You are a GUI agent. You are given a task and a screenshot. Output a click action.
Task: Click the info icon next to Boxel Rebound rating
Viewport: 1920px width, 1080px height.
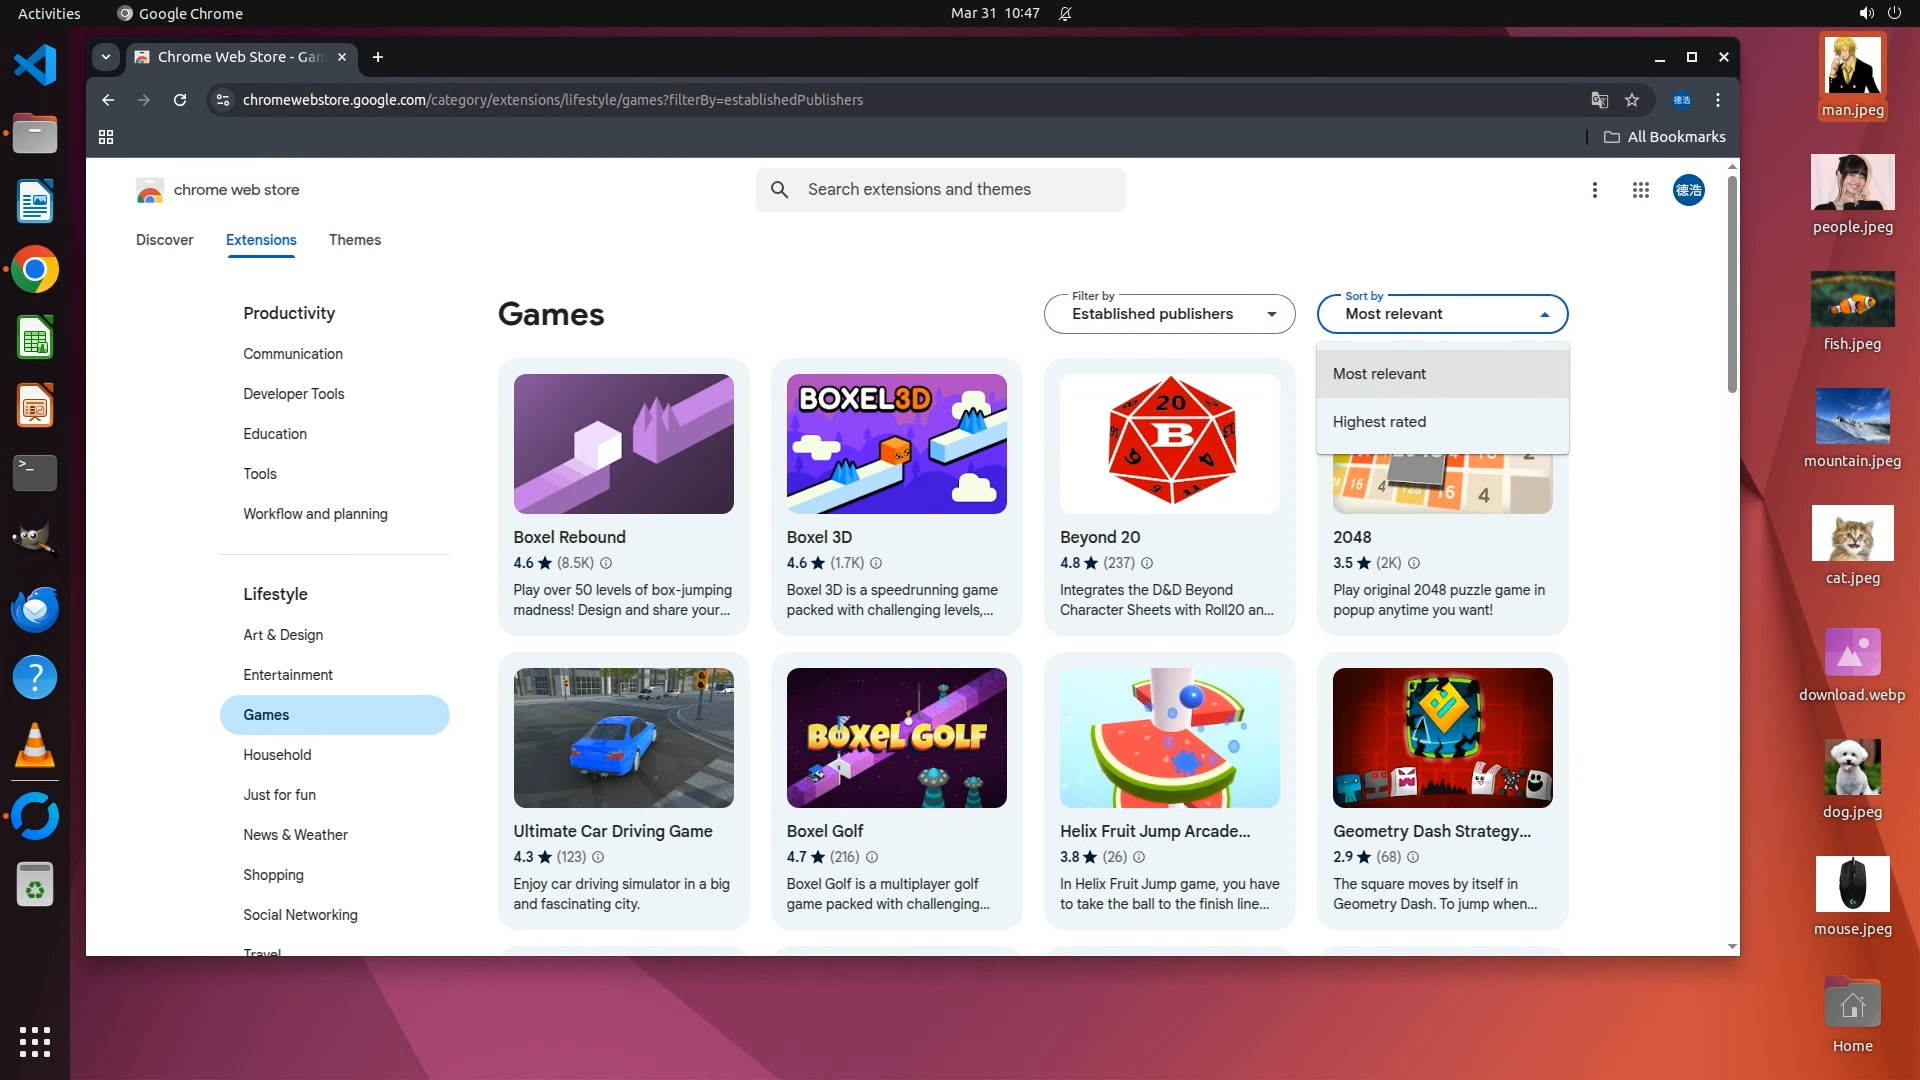pos(606,563)
